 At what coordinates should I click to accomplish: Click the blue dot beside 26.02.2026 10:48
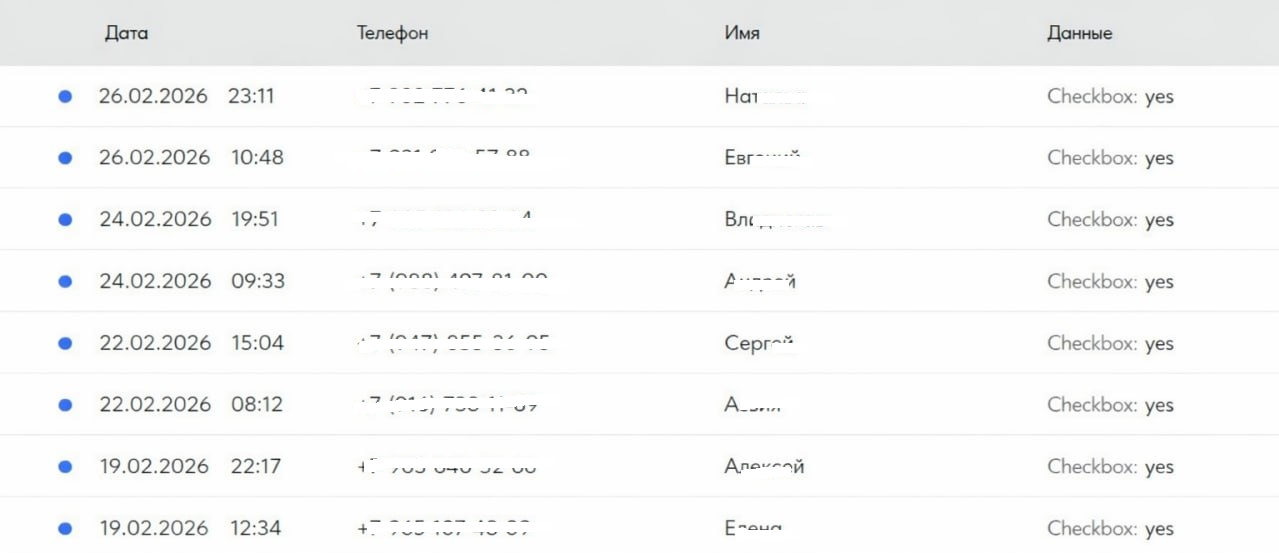(x=65, y=158)
